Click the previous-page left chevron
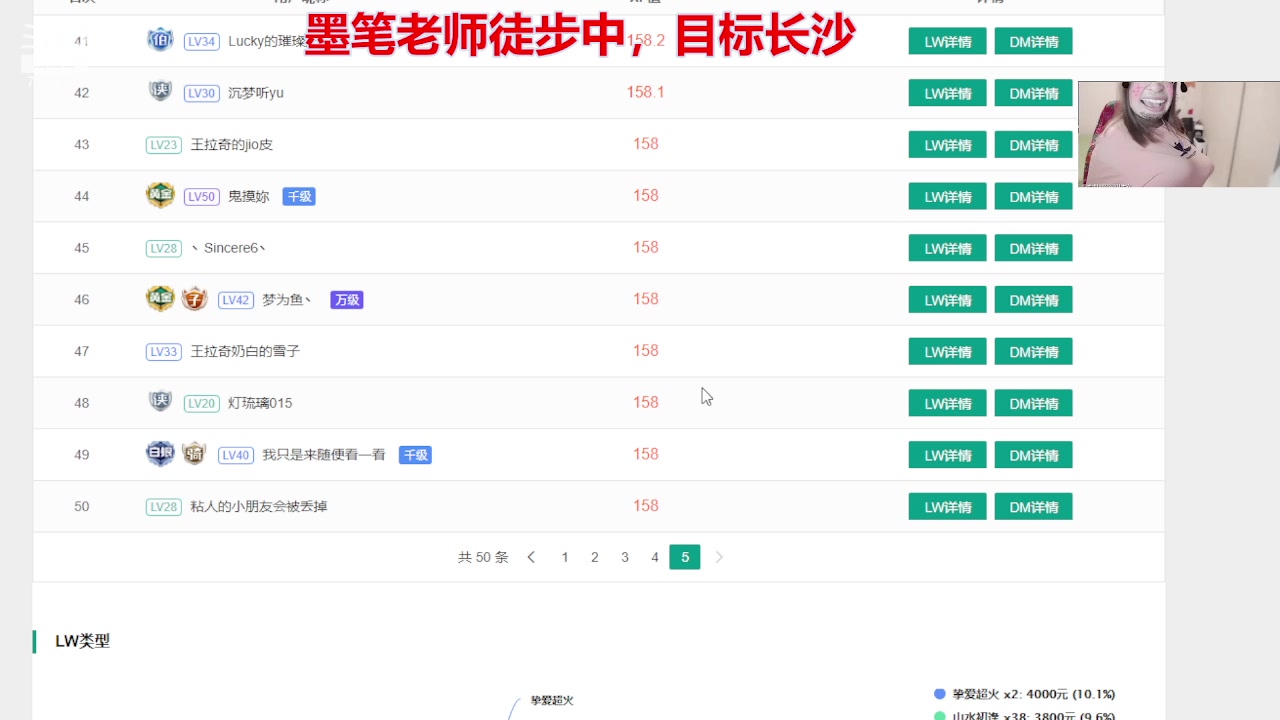The height and width of the screenshot is (720, 1280). point(531,557)
